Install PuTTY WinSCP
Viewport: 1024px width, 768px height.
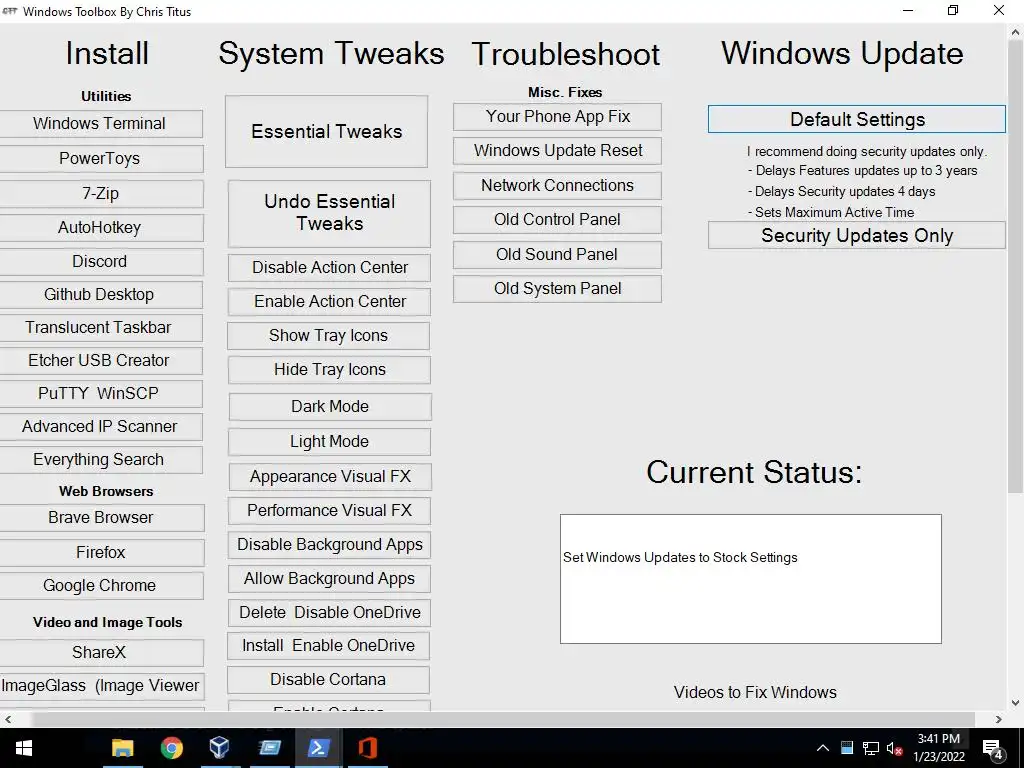[x=99, y=393]
